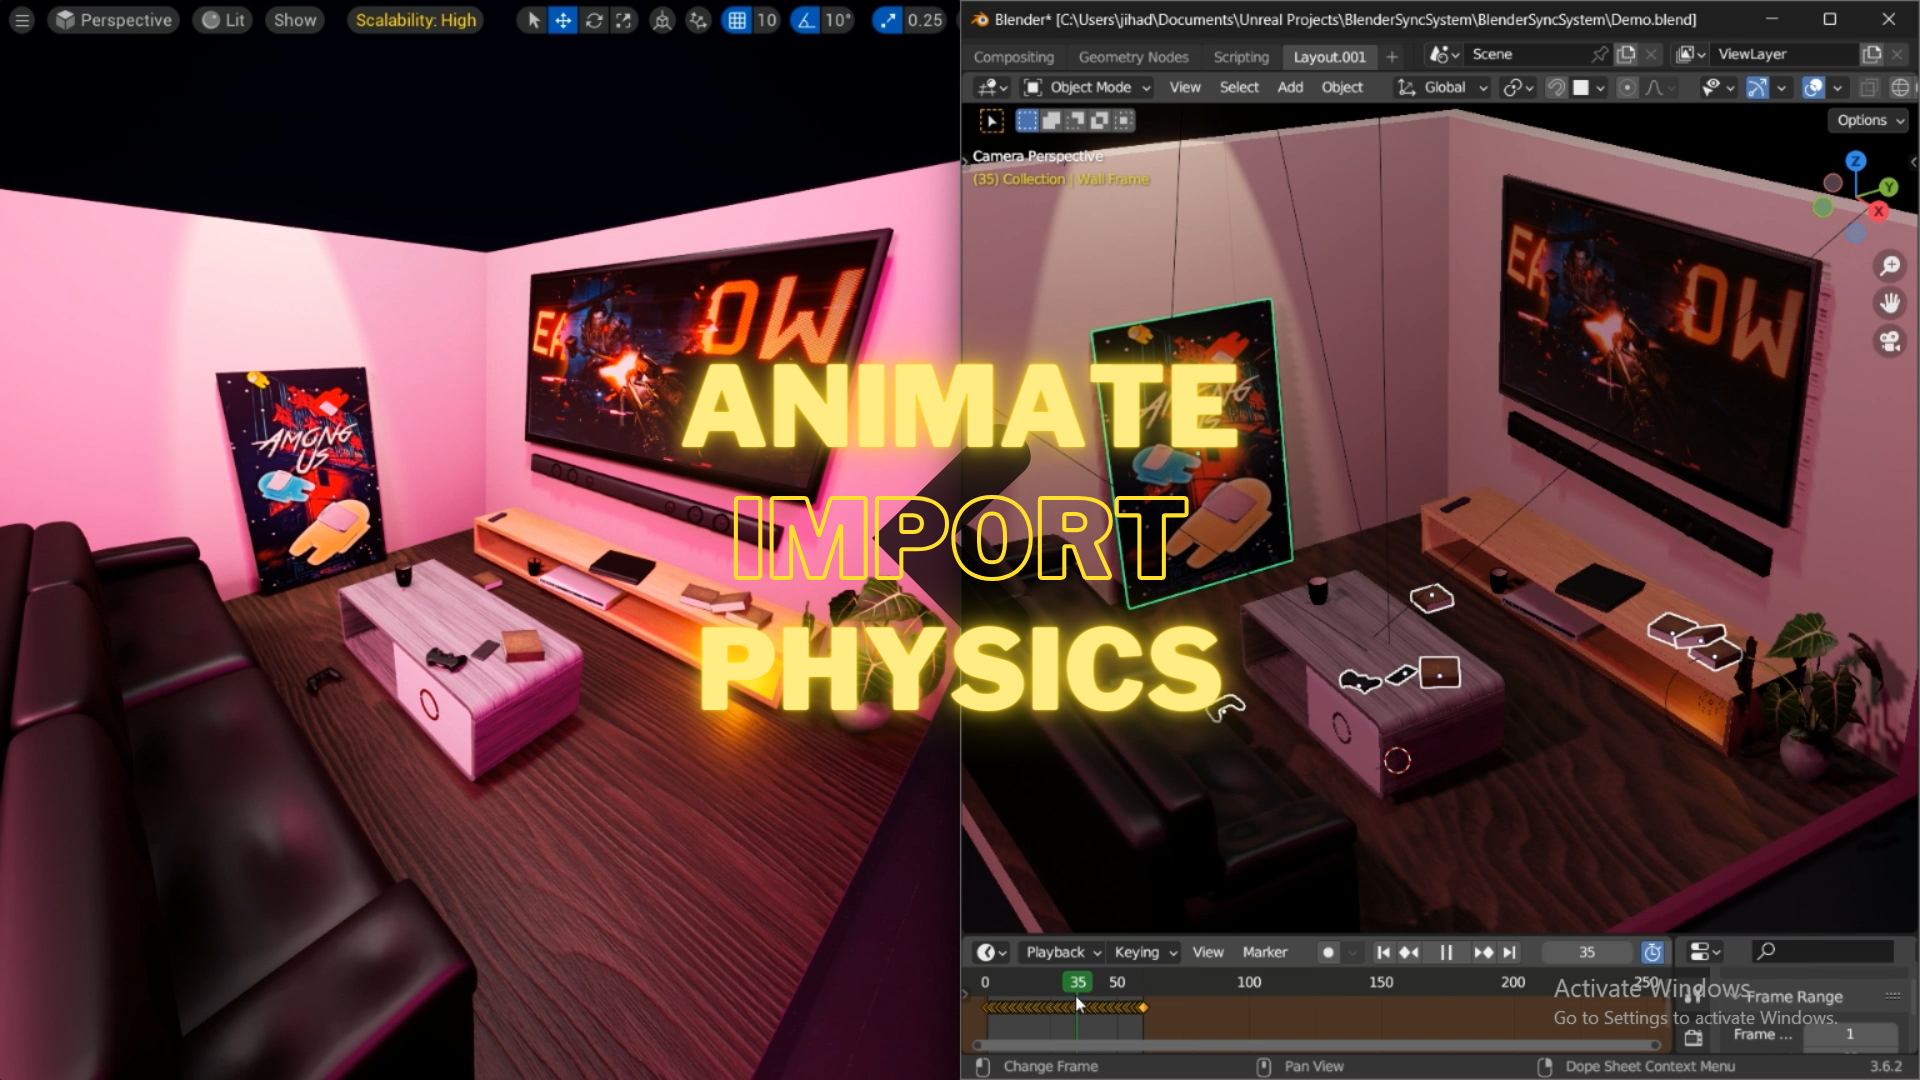The image size is (1920, 1080).
Task: Toggle grid snapping in Unreal viewport
Action: [x=737, y=20]
